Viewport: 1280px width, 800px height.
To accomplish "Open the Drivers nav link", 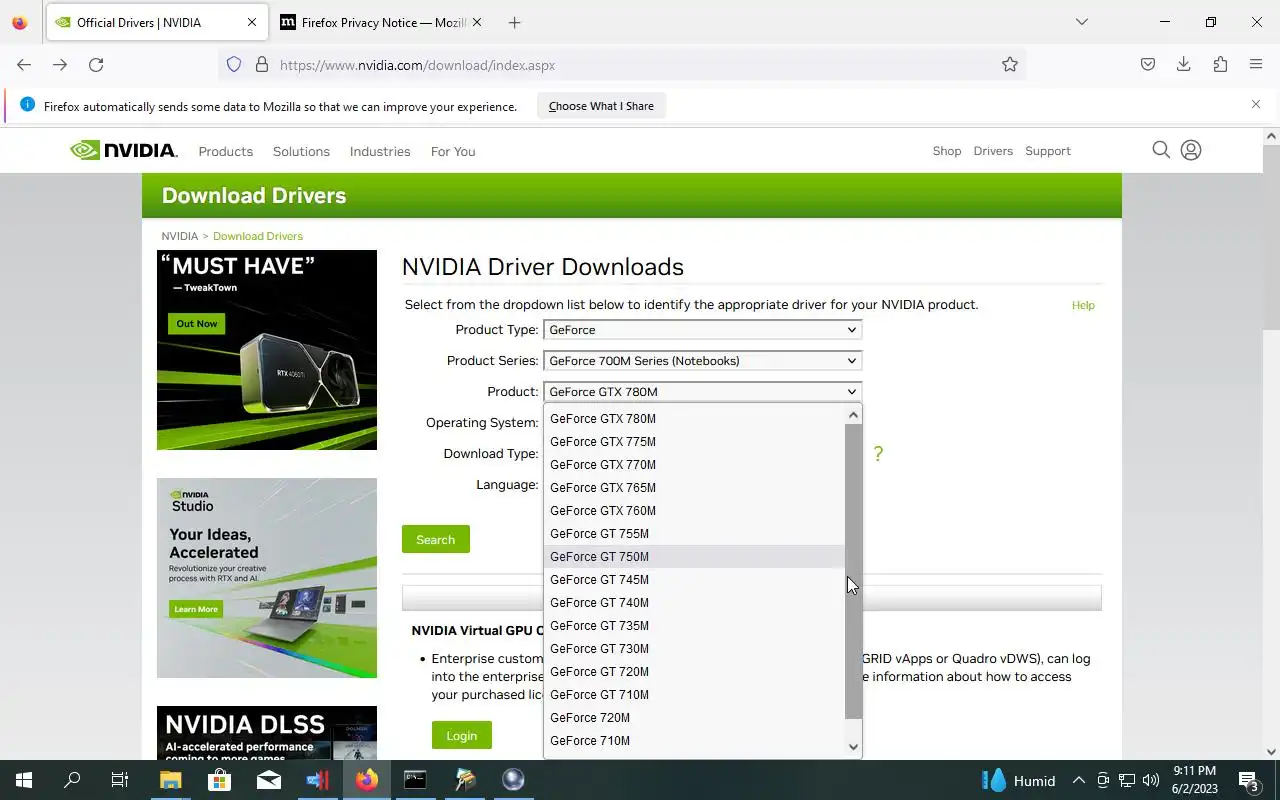I will click(993, 151).
